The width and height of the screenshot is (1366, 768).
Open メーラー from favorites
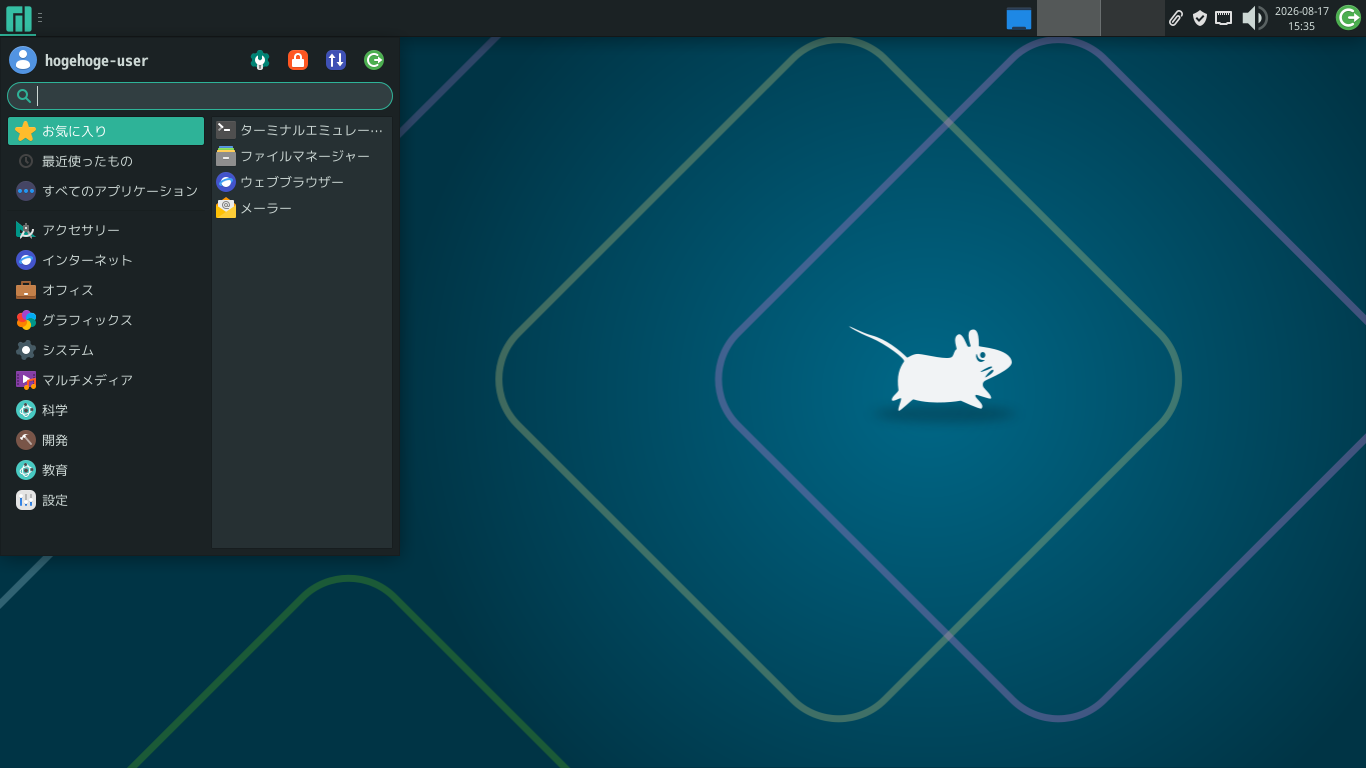[302, 208]
